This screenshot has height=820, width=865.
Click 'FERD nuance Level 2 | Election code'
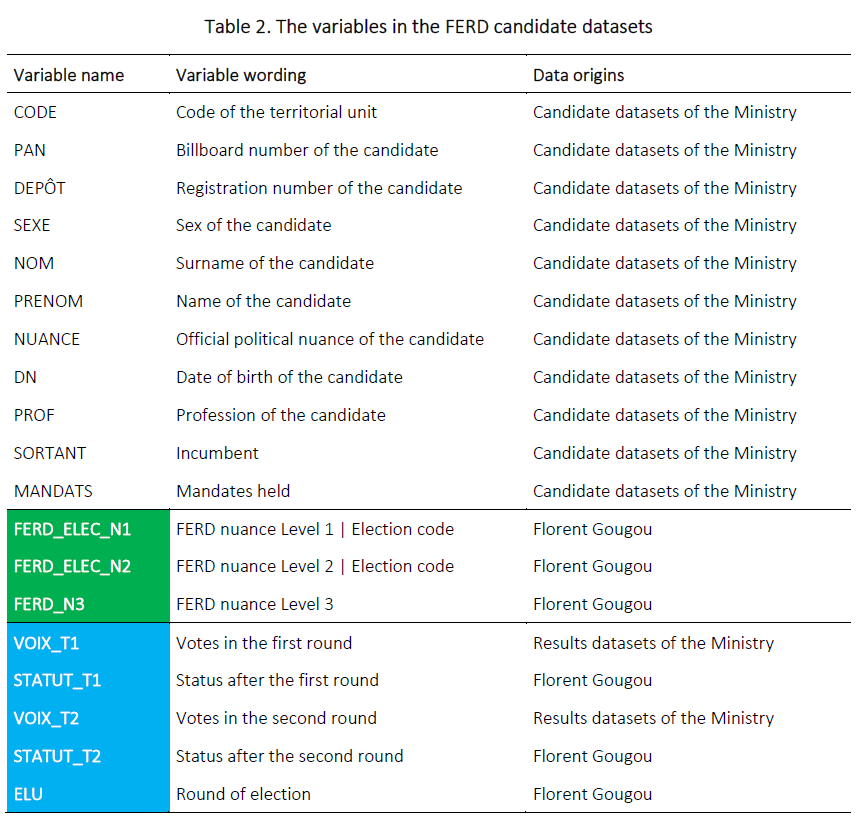pos(314,566)
